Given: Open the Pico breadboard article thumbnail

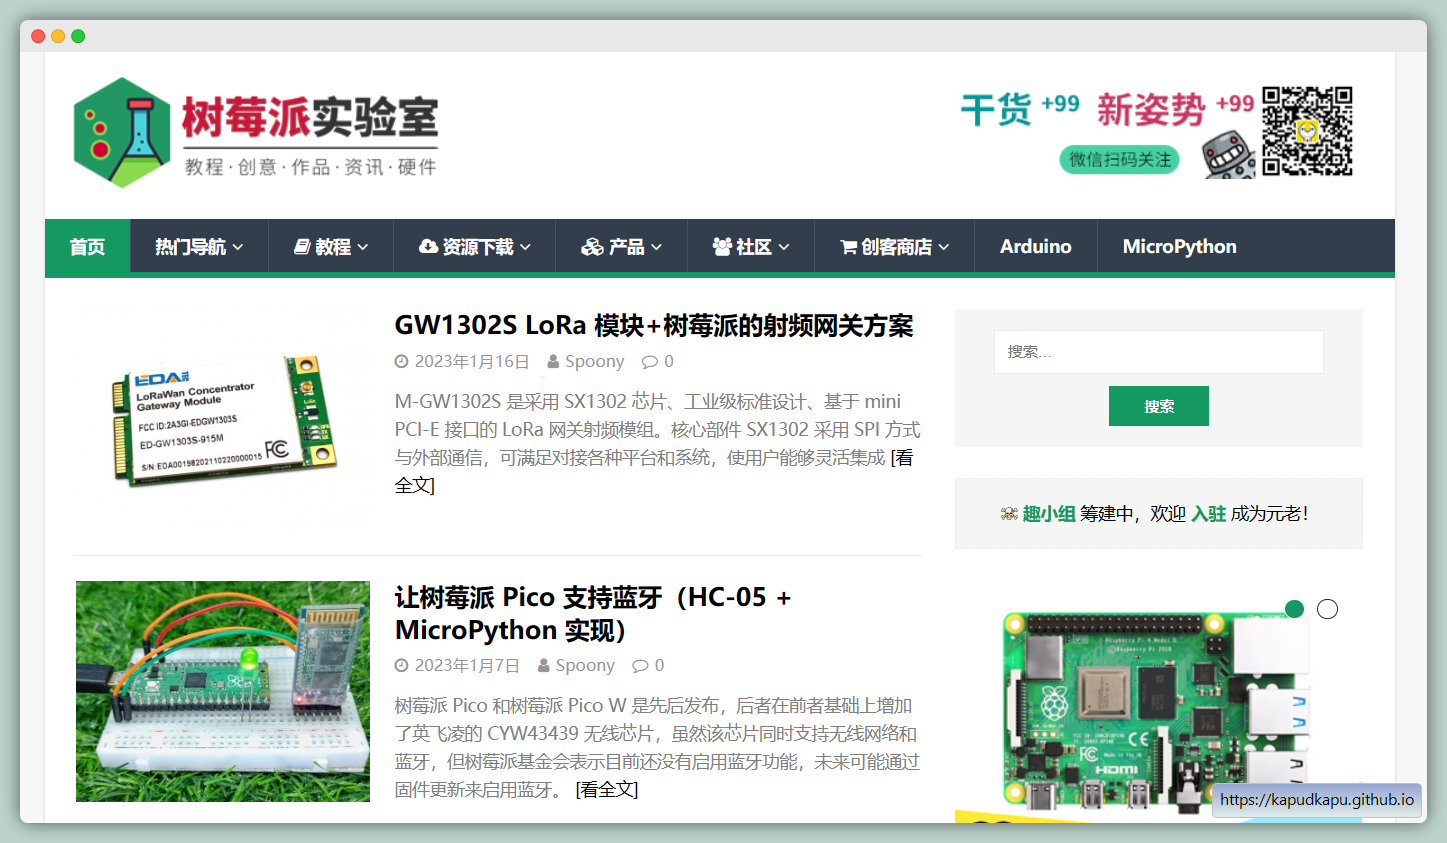Looking at the screenshot, I should click(223, 691).
